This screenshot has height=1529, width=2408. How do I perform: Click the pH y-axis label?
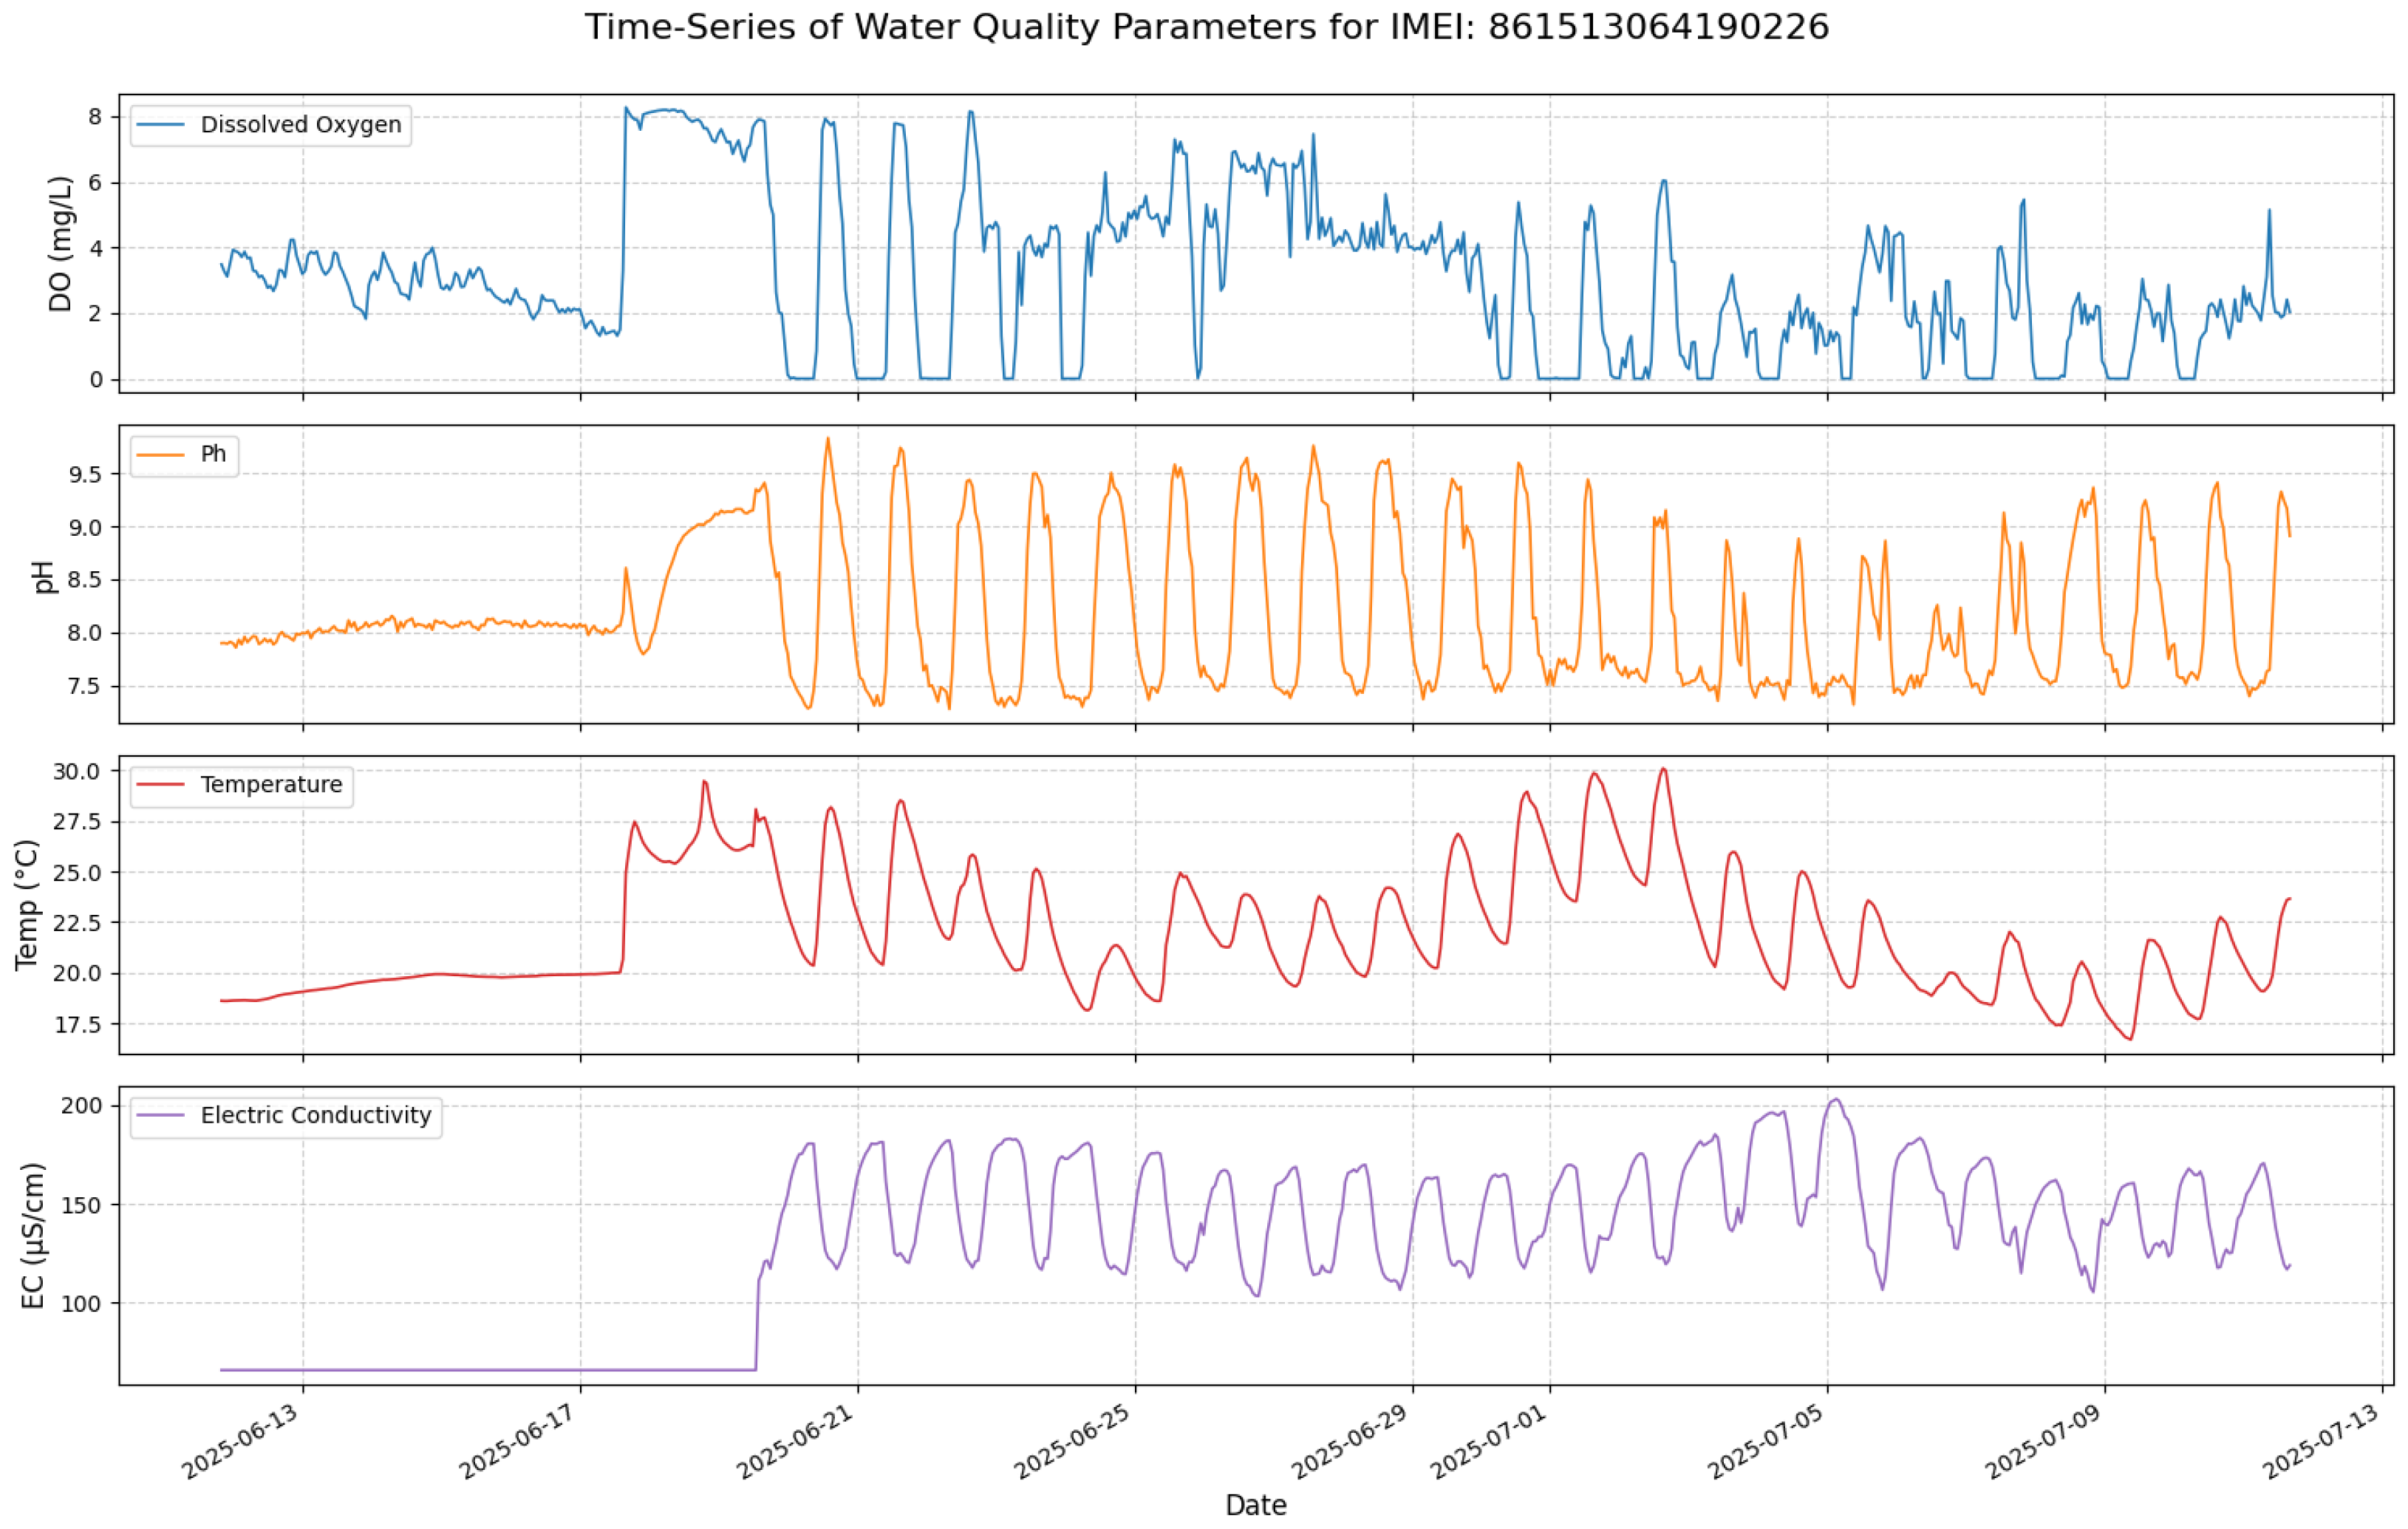(44, 577)
